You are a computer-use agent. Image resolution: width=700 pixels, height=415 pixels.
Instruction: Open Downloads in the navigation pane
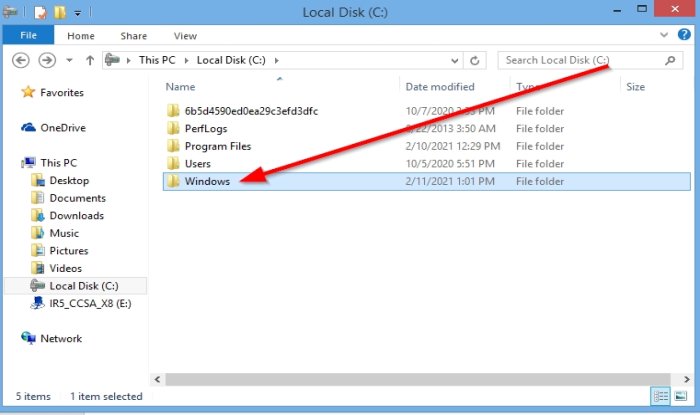point(77,216)
